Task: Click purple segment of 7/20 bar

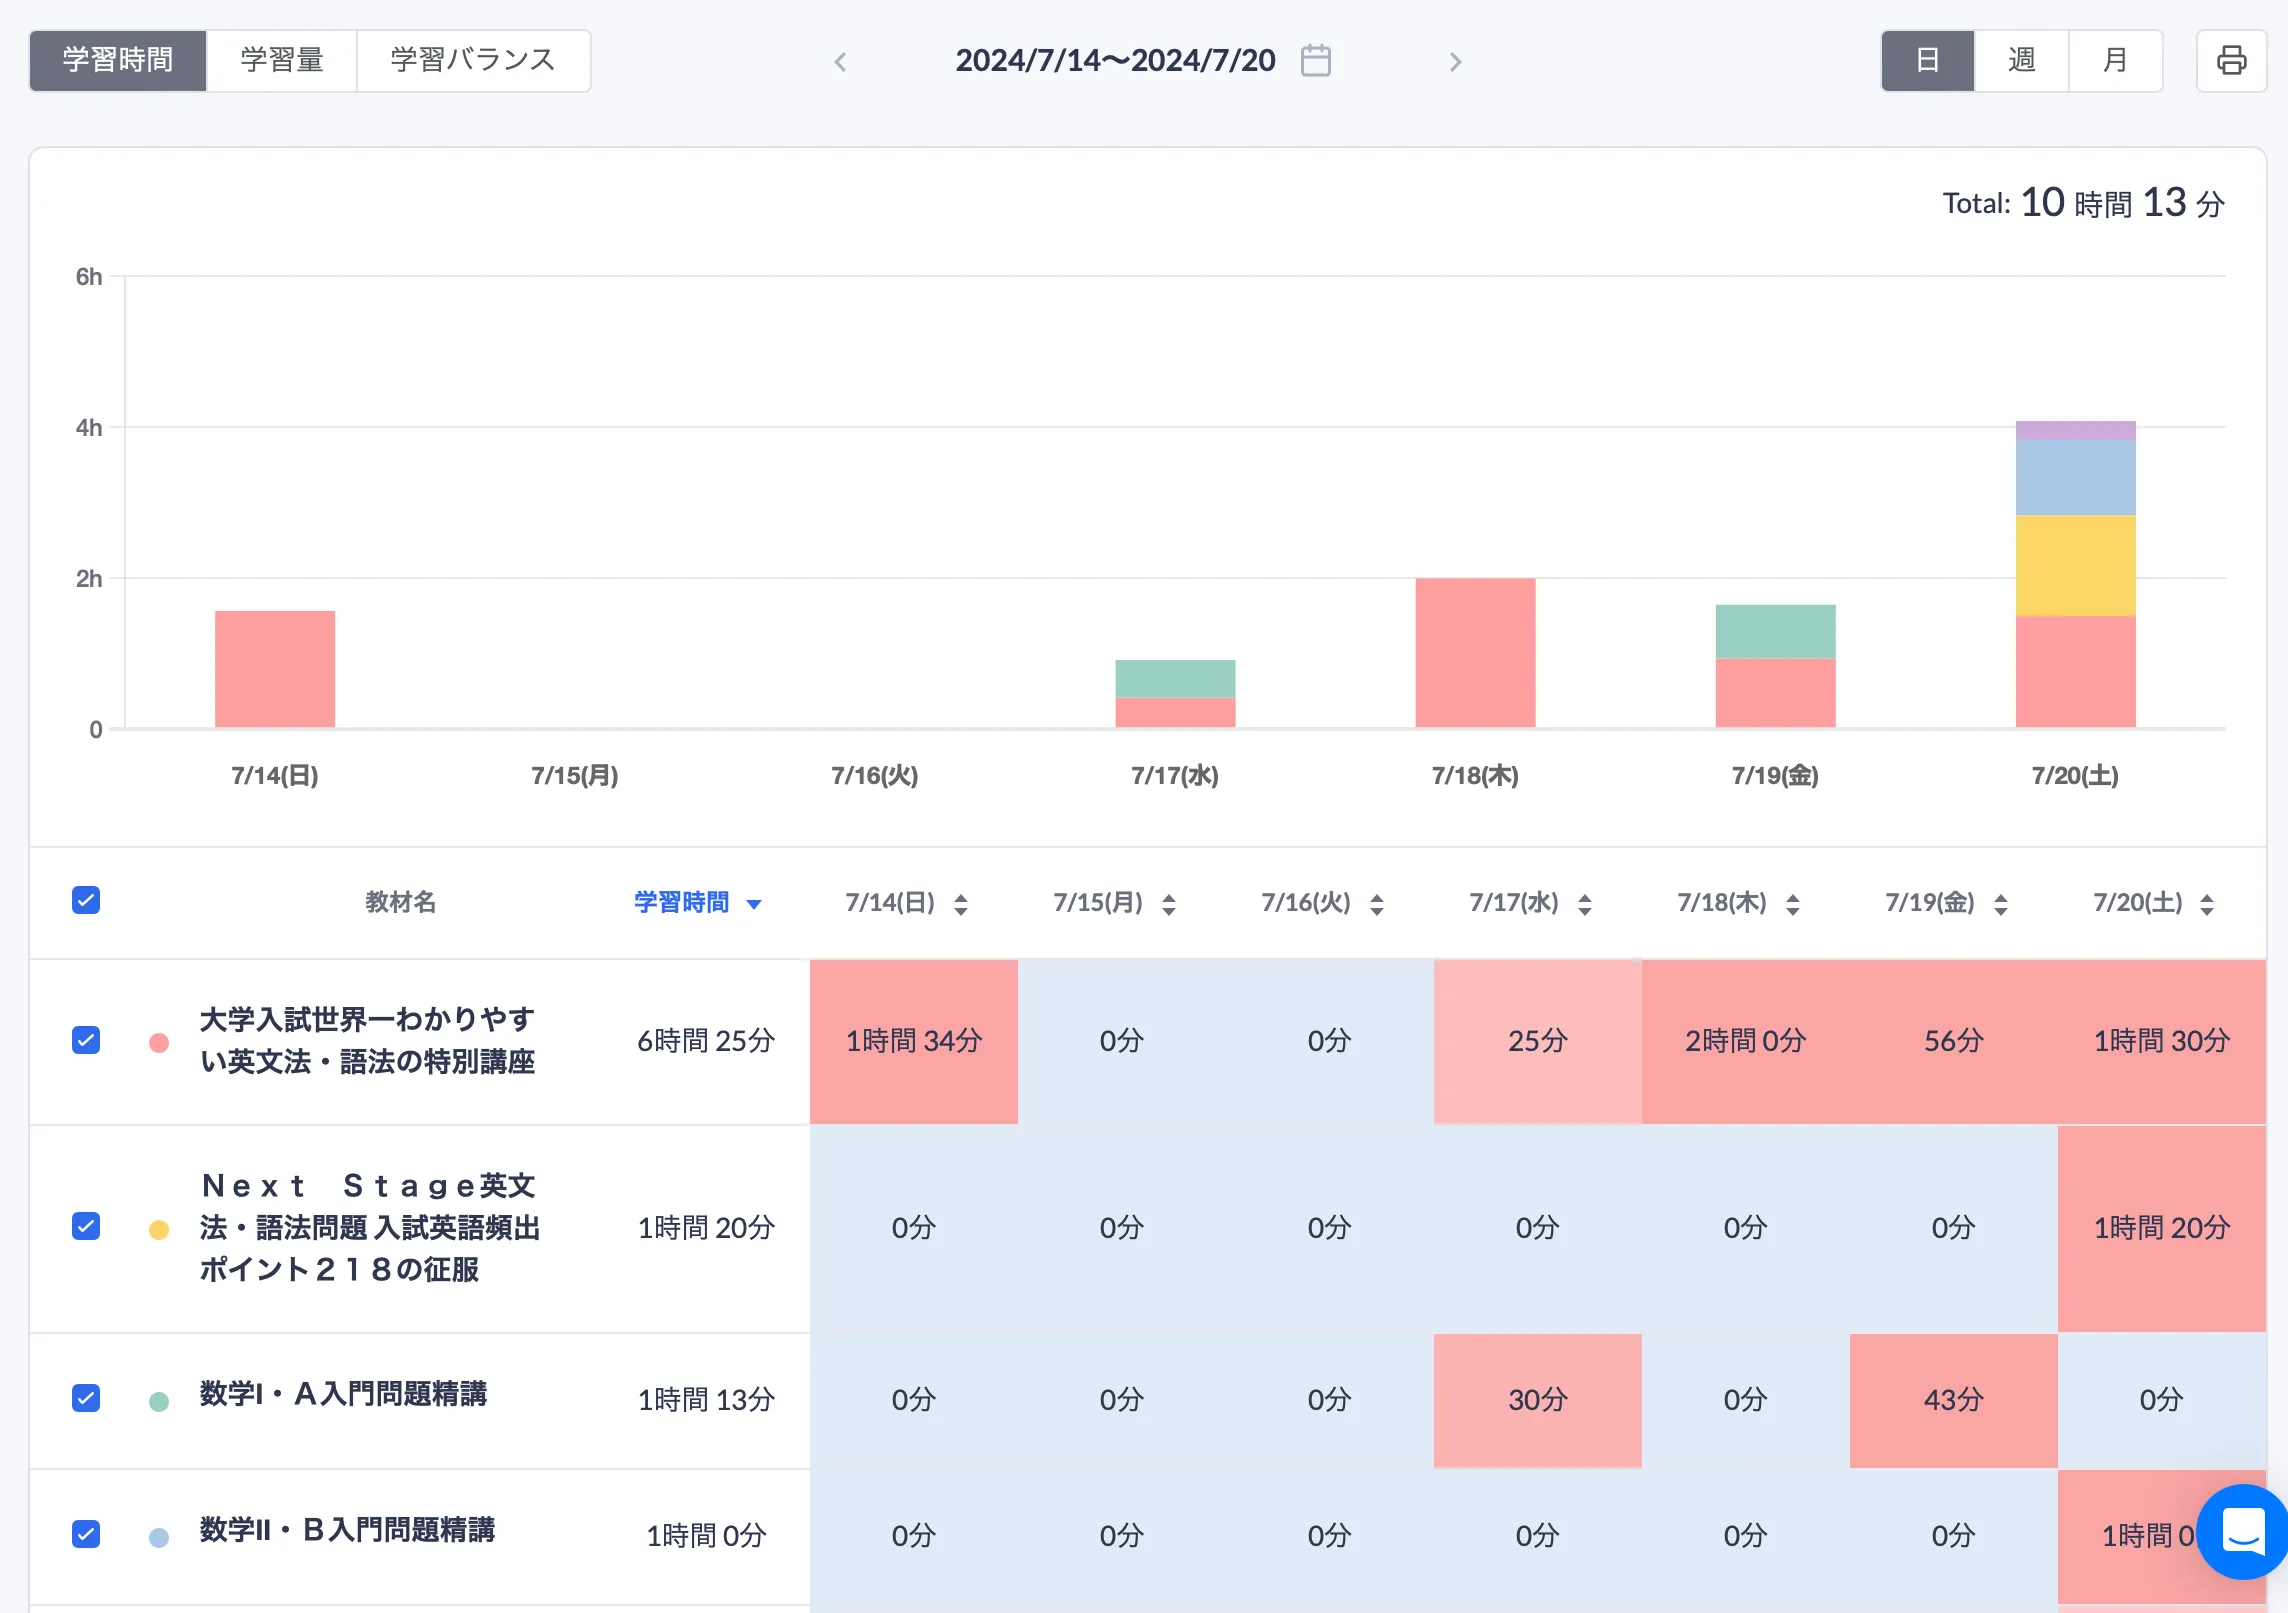Action: (2075, 430)
